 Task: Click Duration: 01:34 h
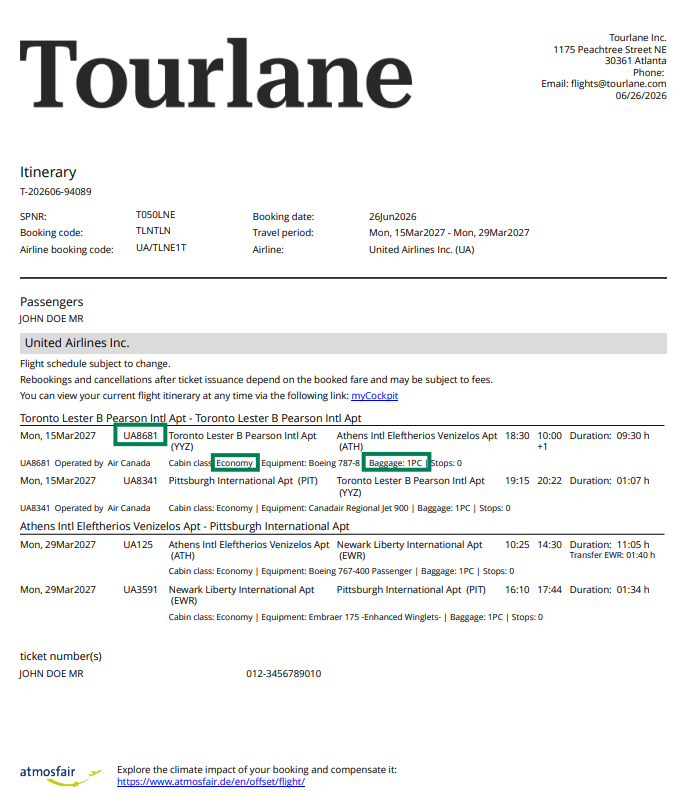click(x=609, y=590)
